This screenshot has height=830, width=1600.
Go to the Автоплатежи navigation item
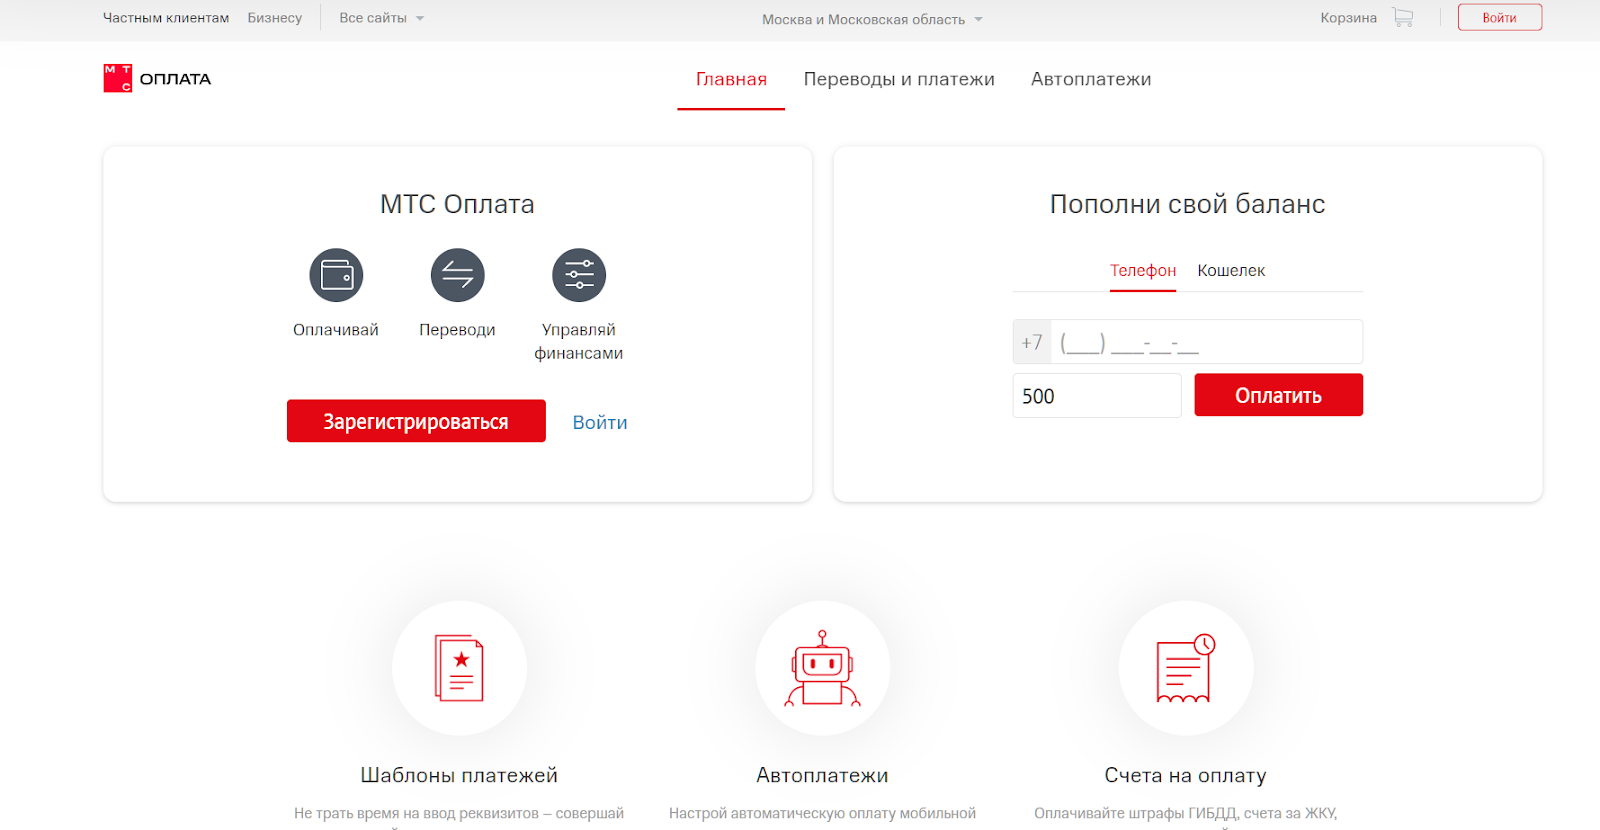tap(1091, 79)
